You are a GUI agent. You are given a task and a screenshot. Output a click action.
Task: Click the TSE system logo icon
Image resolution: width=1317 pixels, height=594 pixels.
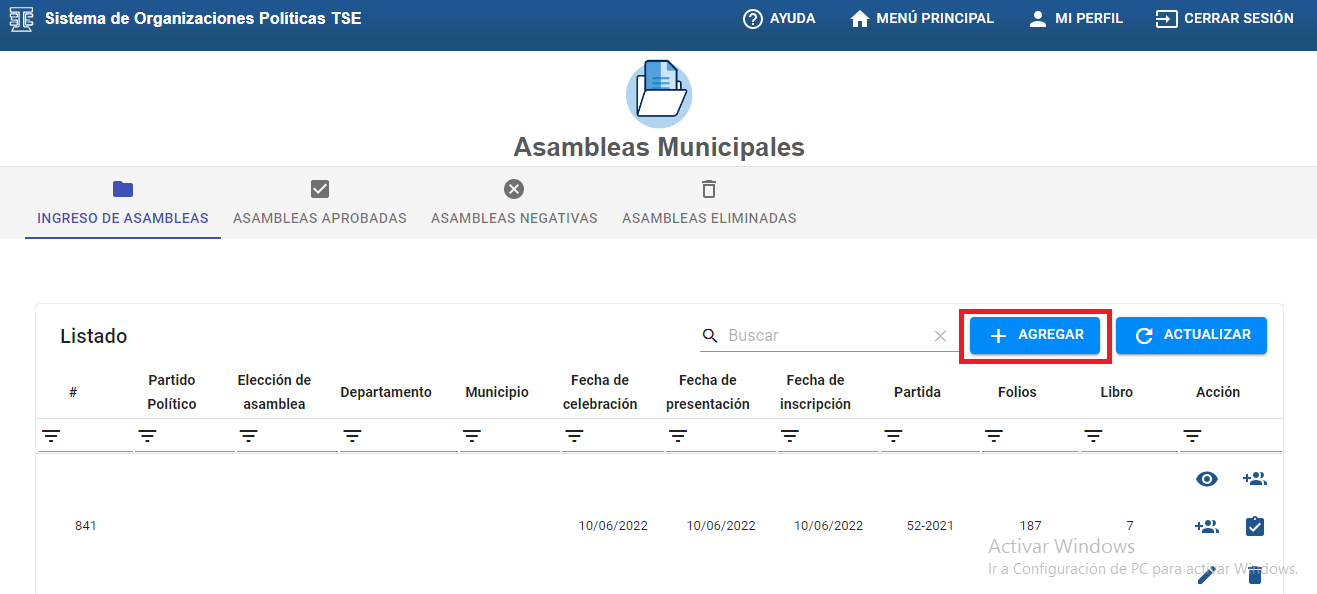pyautogui.click(x=21, y=19)
